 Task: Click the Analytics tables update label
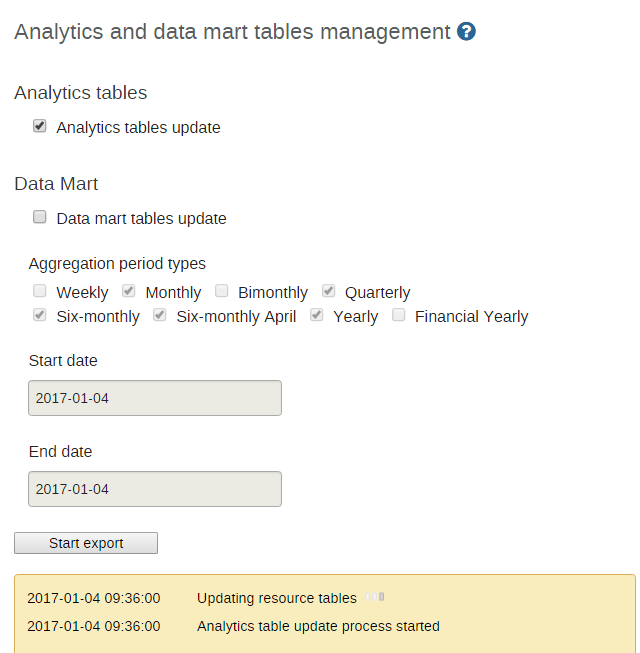click(x=138, y=128)
